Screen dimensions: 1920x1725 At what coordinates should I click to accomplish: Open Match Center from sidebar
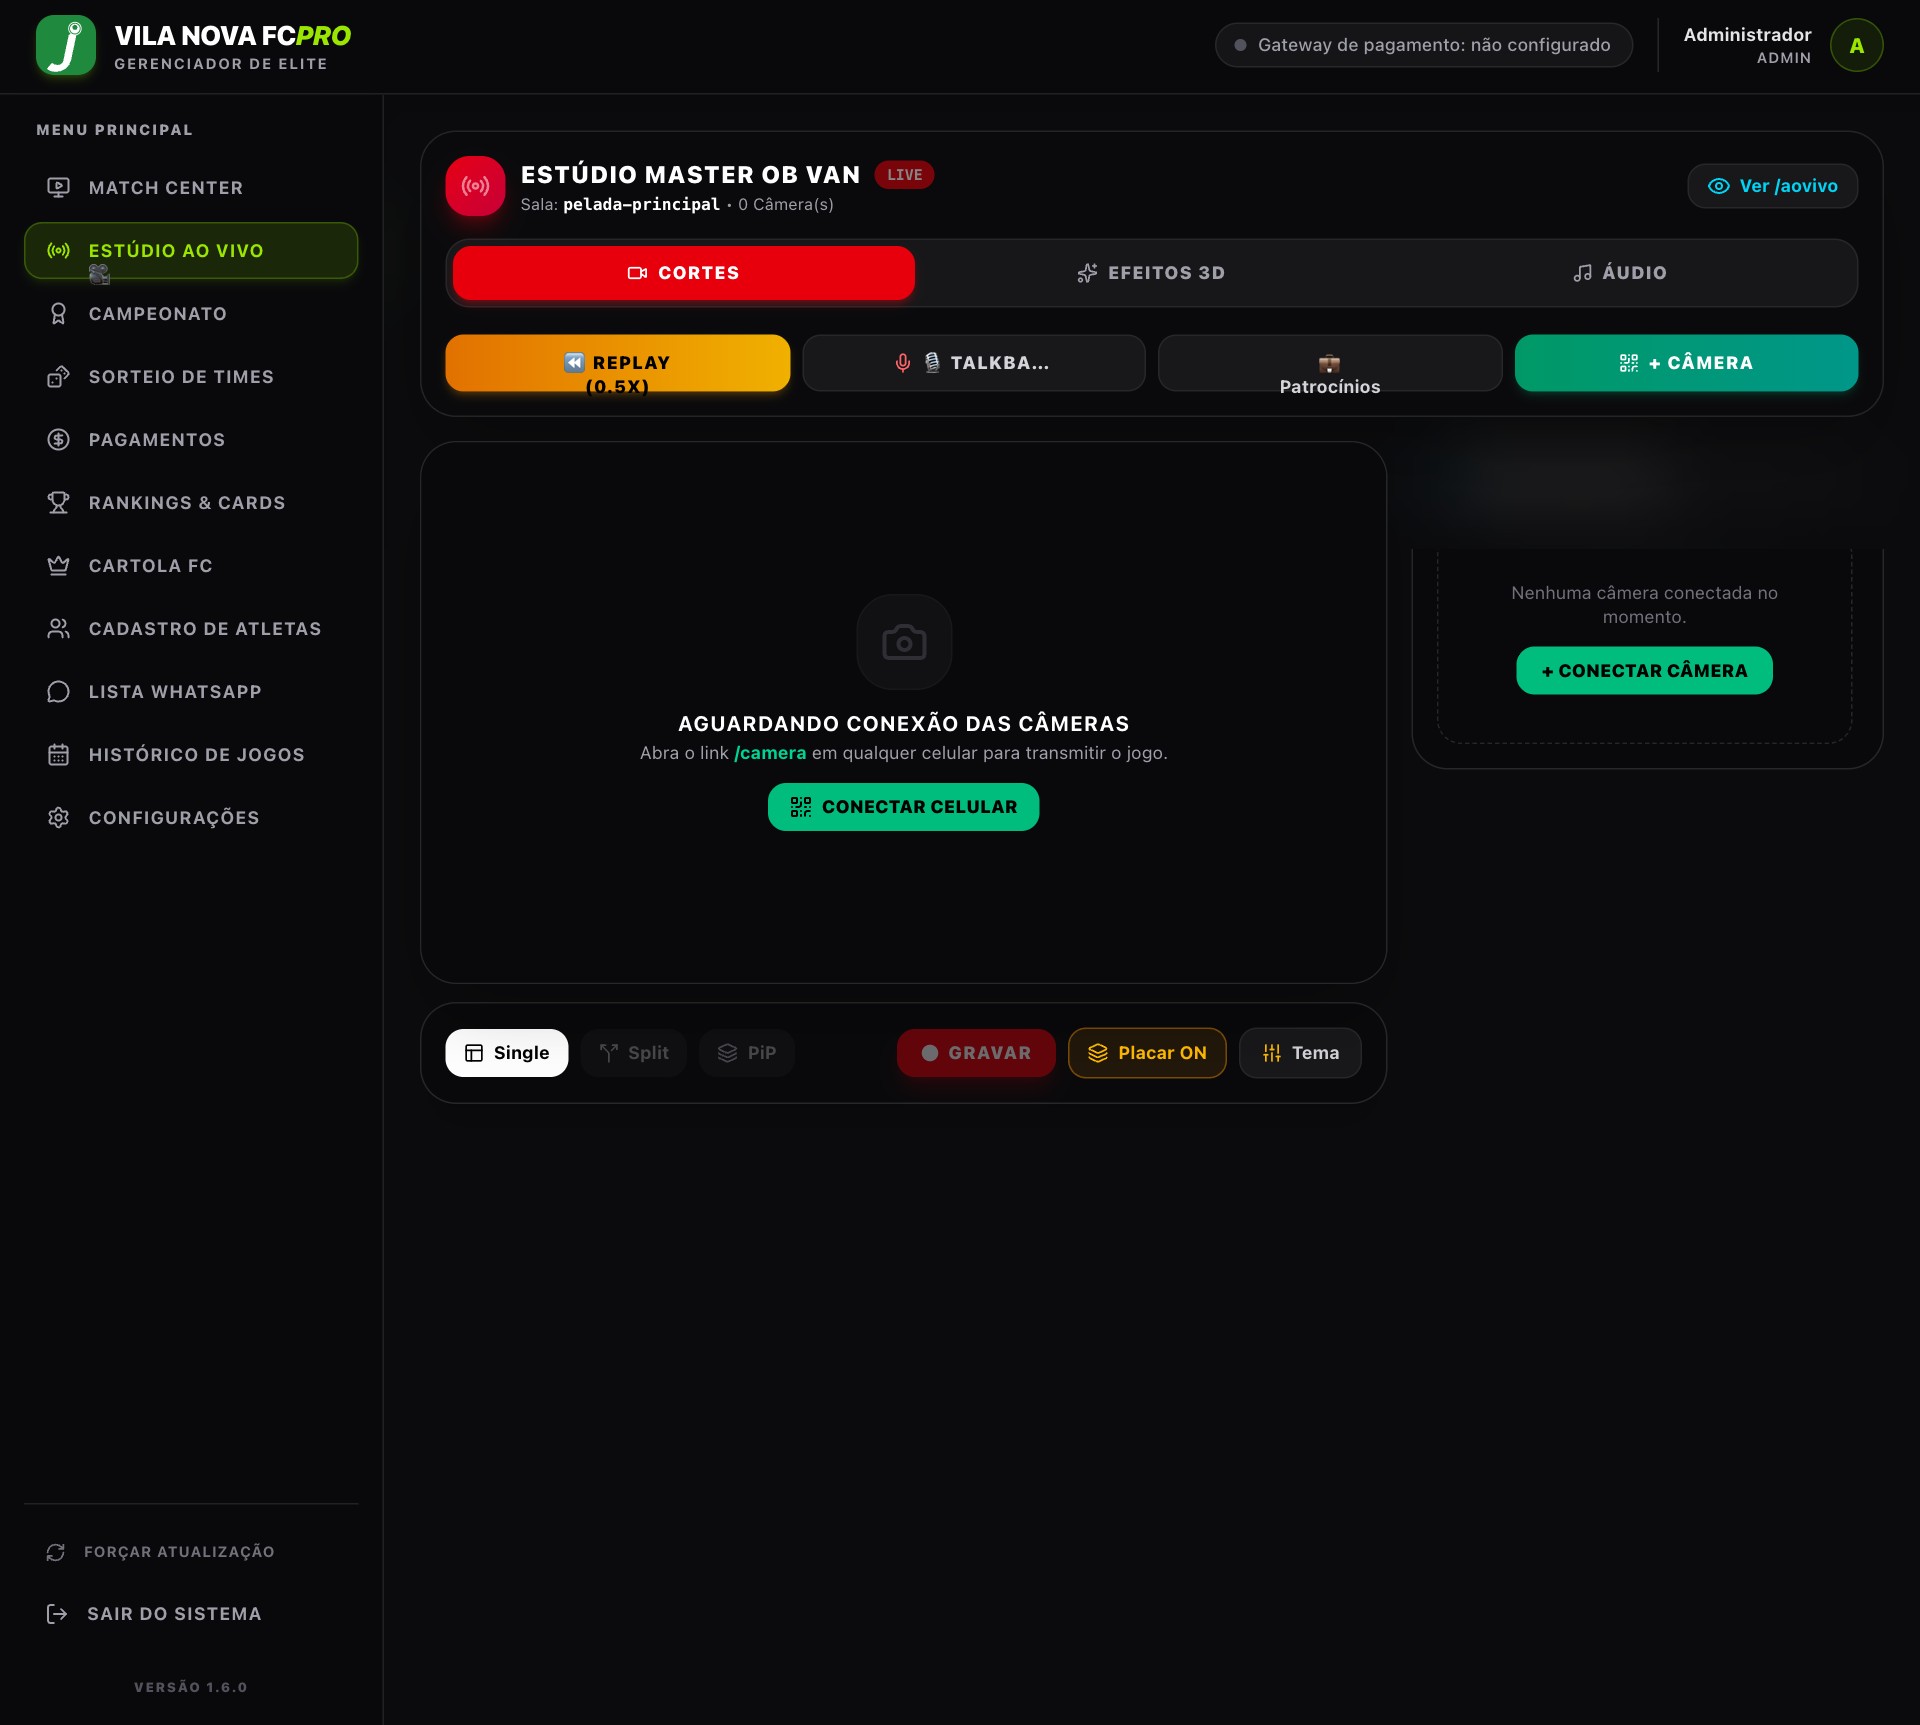point(191,188)
